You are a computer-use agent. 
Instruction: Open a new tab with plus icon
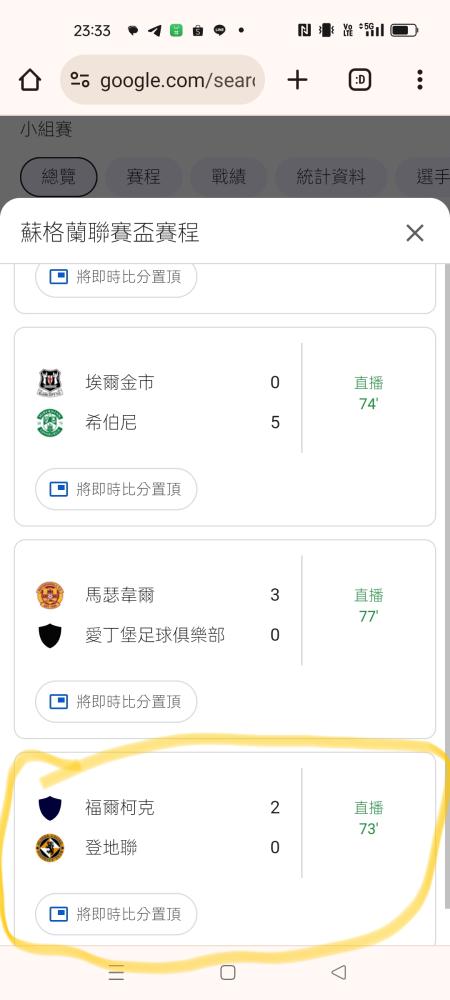[x=297, y=80]
